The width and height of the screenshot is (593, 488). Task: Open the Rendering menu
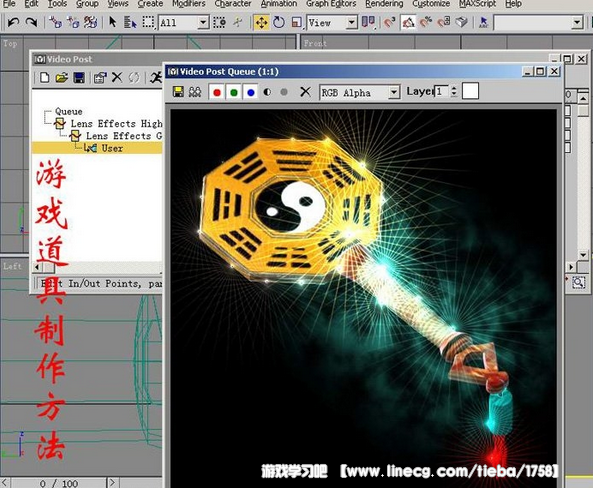(384, 4)
